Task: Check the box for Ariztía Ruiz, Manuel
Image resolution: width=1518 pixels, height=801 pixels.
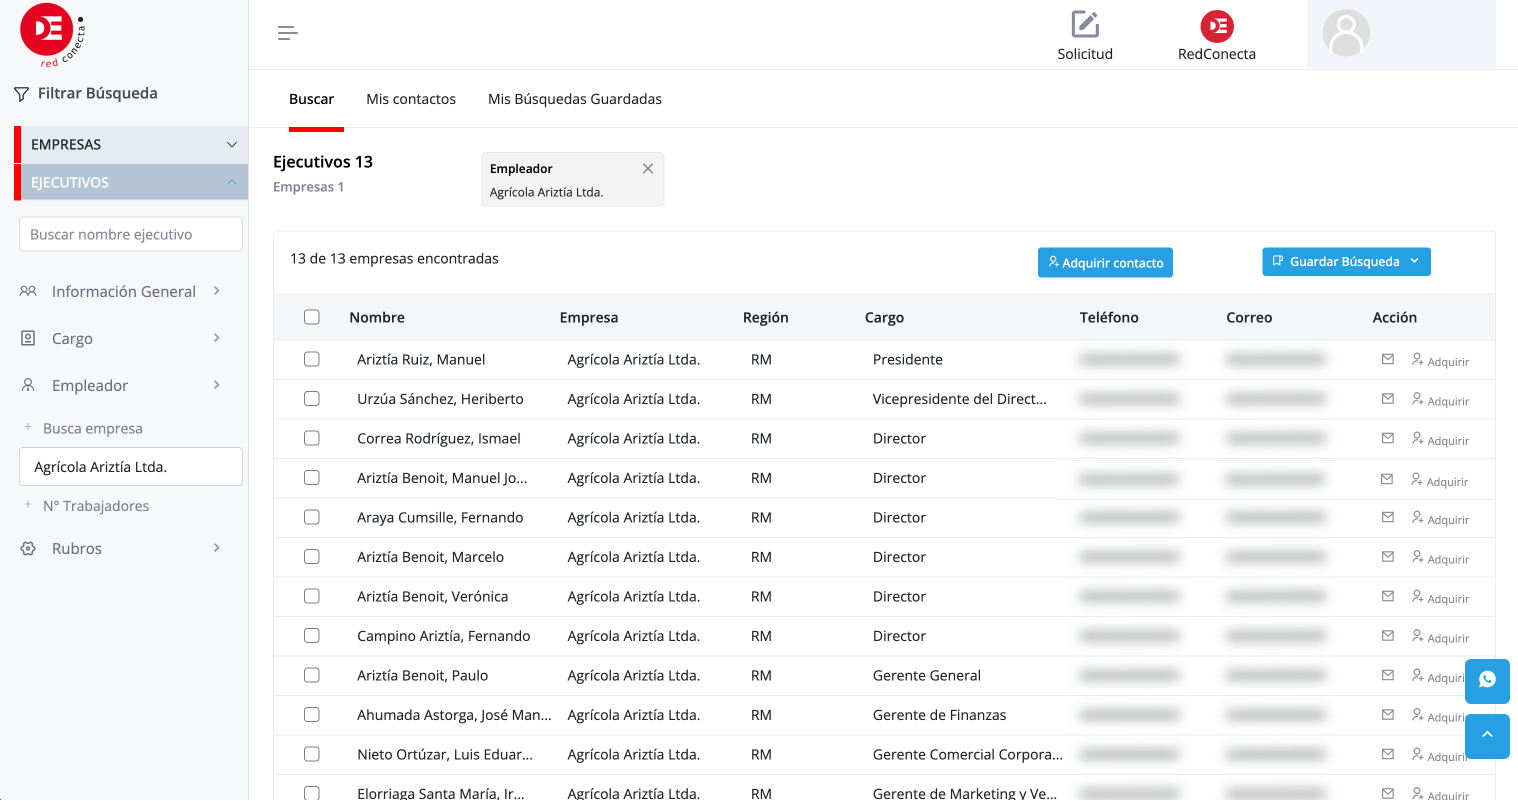Action: point(312,359)
